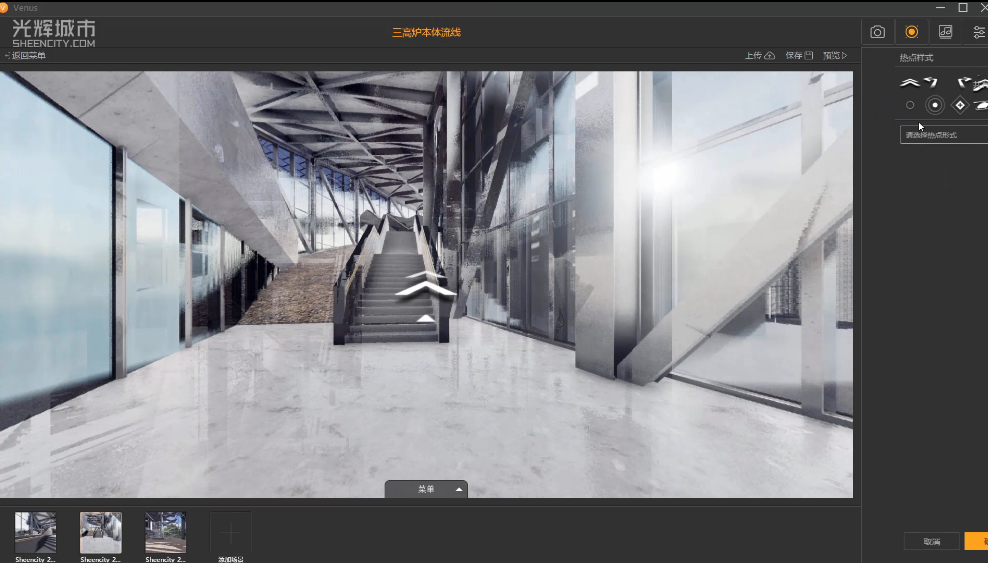Choose the small hollow circle hotspot style

[x=910, y=105]
